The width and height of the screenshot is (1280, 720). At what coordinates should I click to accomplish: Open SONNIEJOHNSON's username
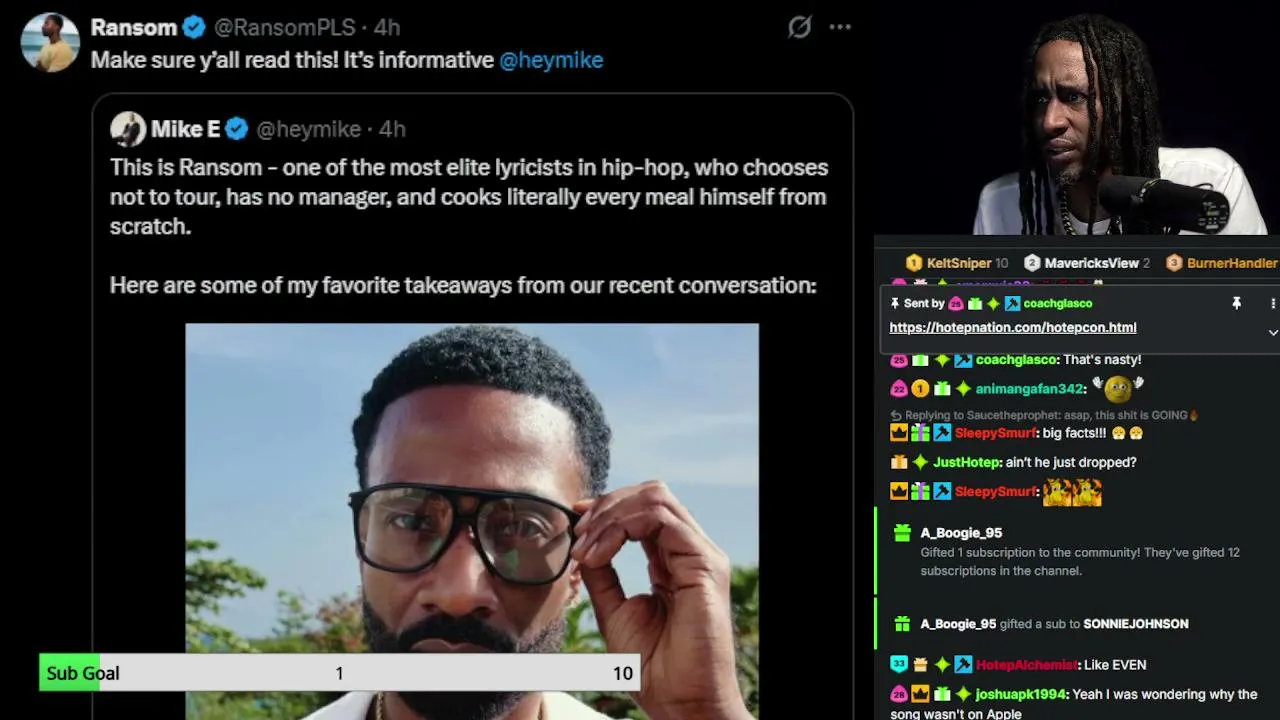click(x=1136, y=624)
